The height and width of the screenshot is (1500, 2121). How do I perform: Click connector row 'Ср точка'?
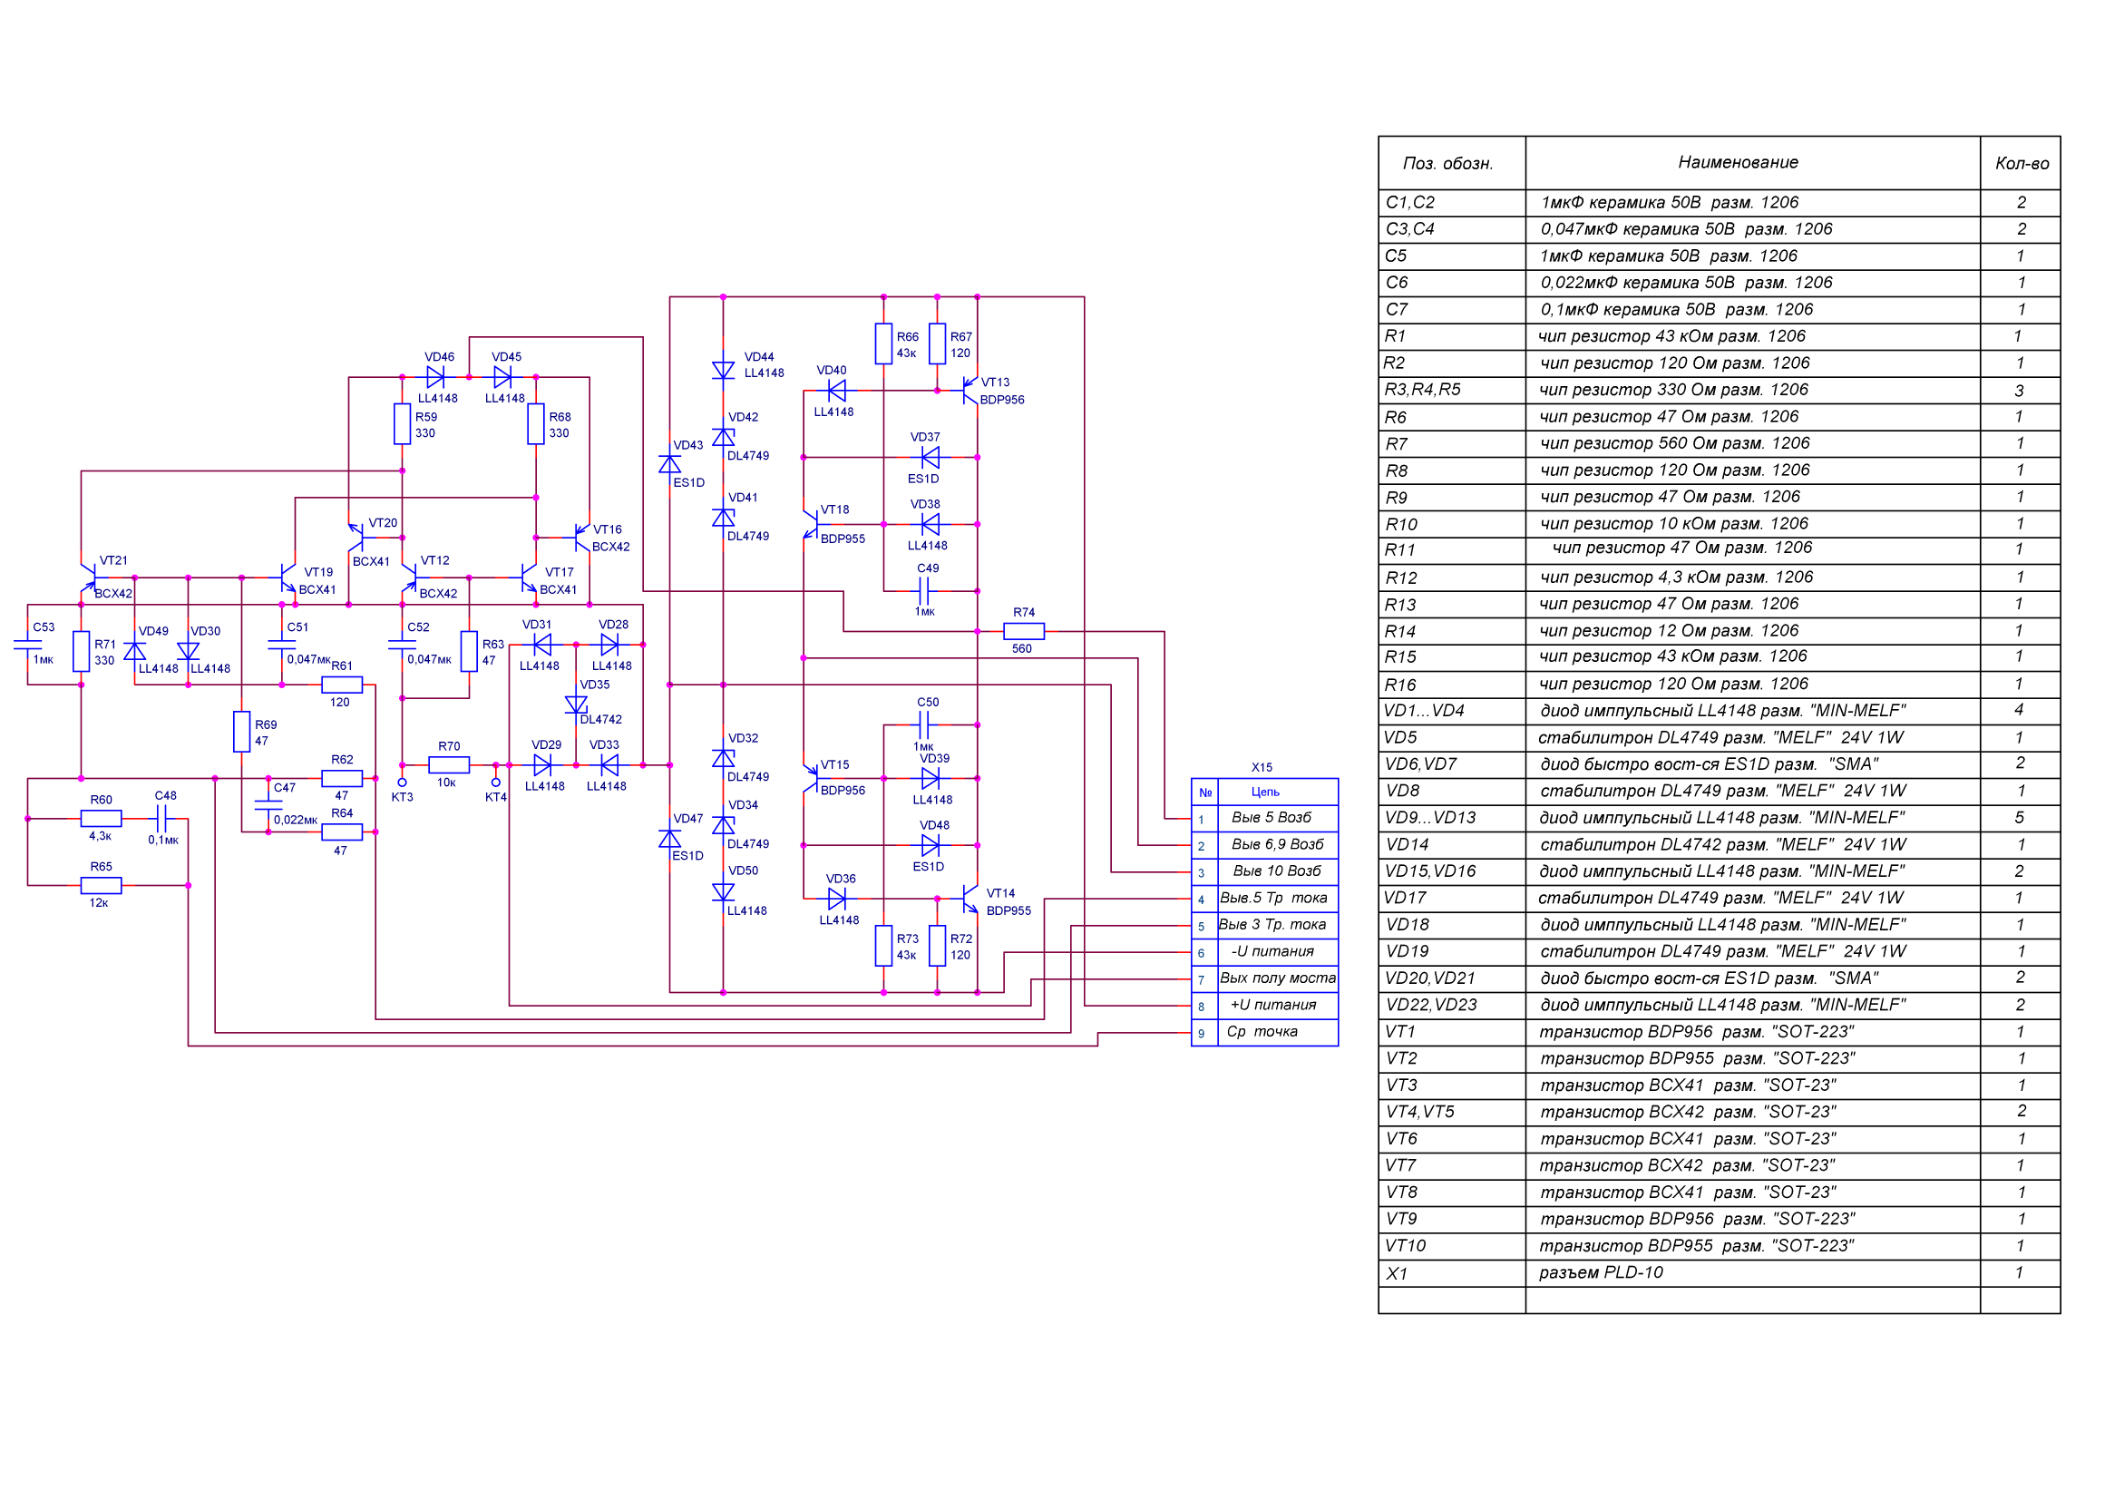[x=1264, y=1032]
